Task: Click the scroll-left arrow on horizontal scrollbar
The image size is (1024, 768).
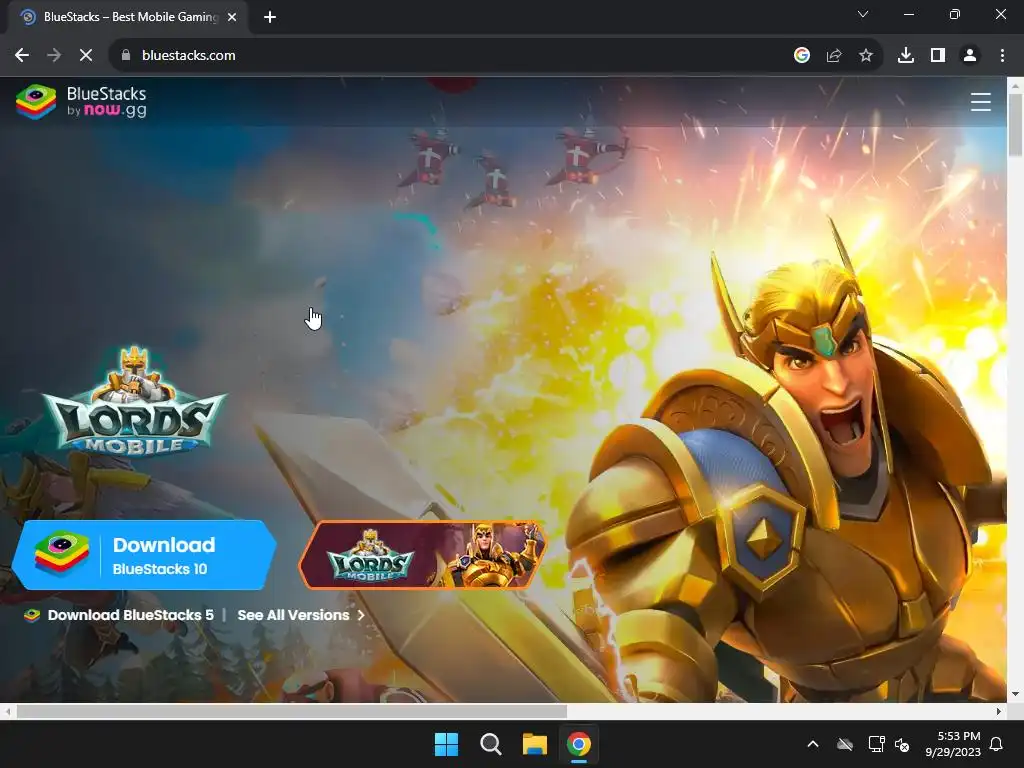Action: [x=7, y=711]
